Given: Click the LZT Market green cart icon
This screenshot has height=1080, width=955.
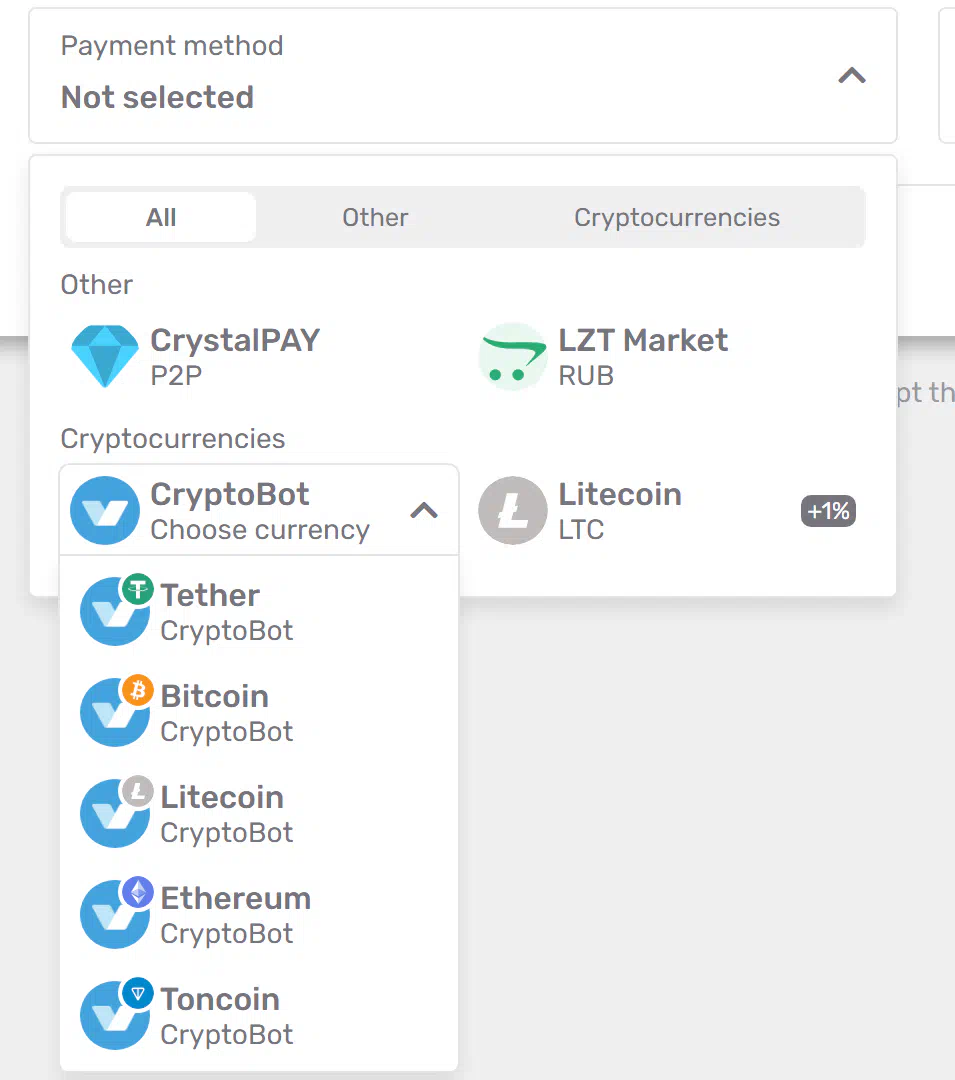Looking at the screenshot, I should coord(513,357).
